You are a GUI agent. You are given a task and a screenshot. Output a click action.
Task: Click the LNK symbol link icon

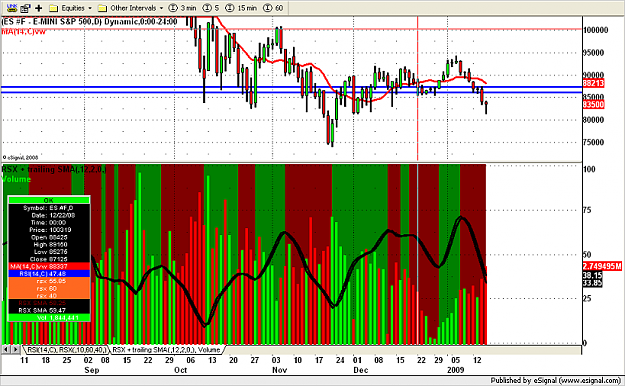12,7
